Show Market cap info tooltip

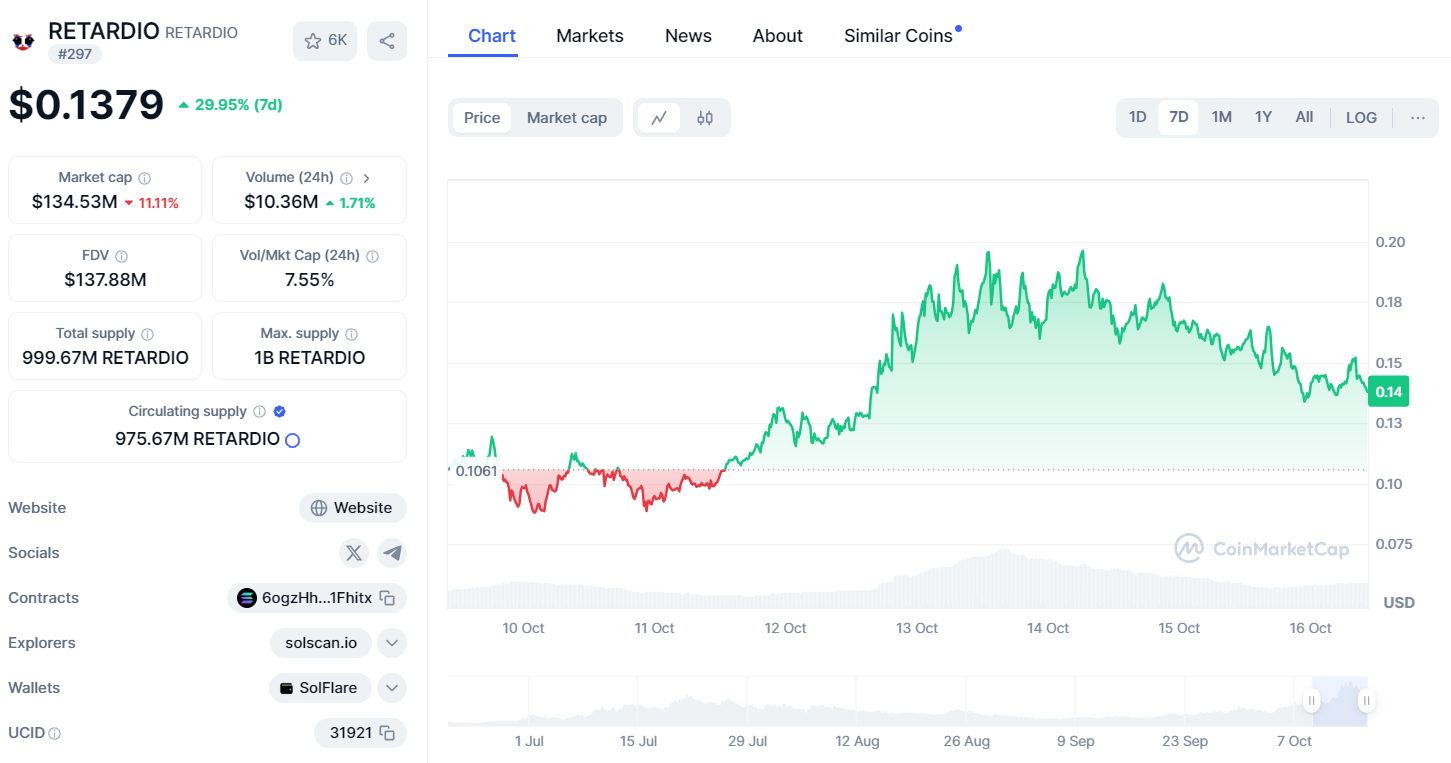coord(144,178)
